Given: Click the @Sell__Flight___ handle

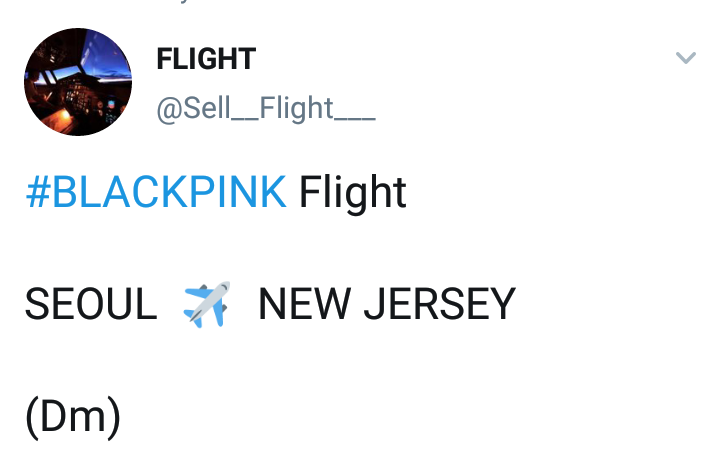Looking at the screenshot, I should (265, 108).
